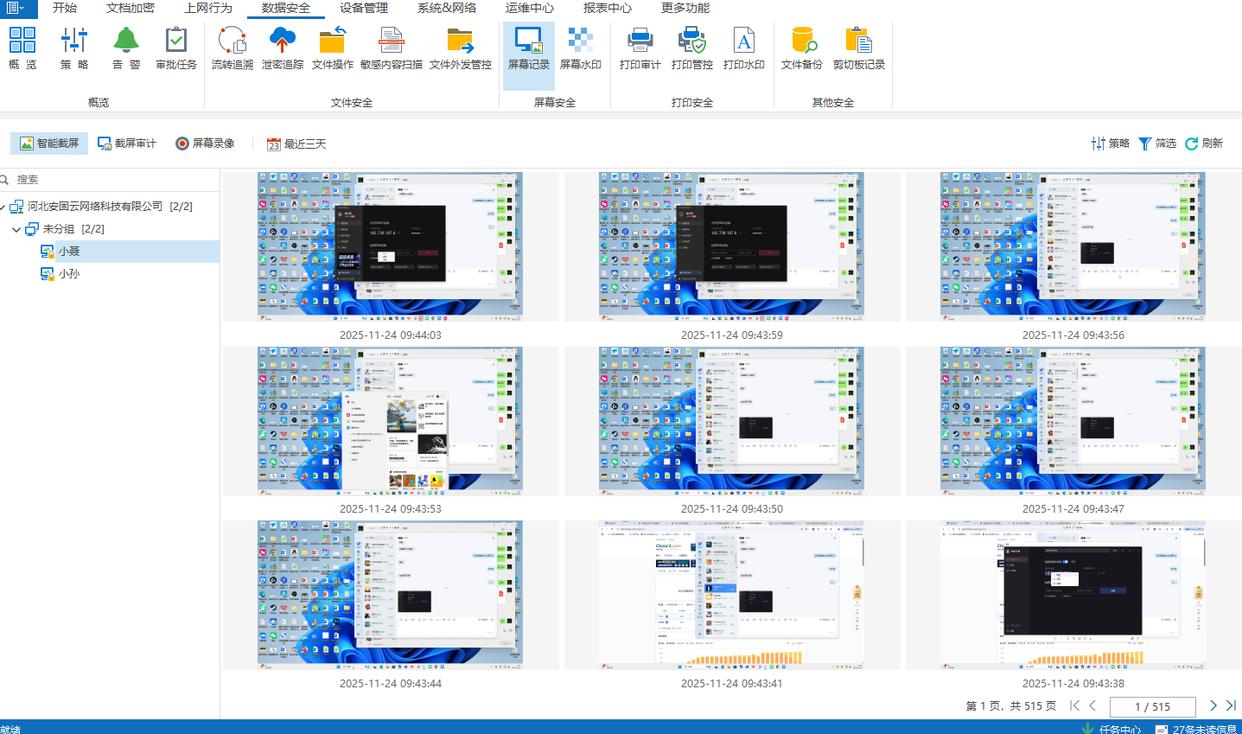Screen dimensions: 1242x734
Task: Select the 文件外发管控 icon
Action: 460,41
